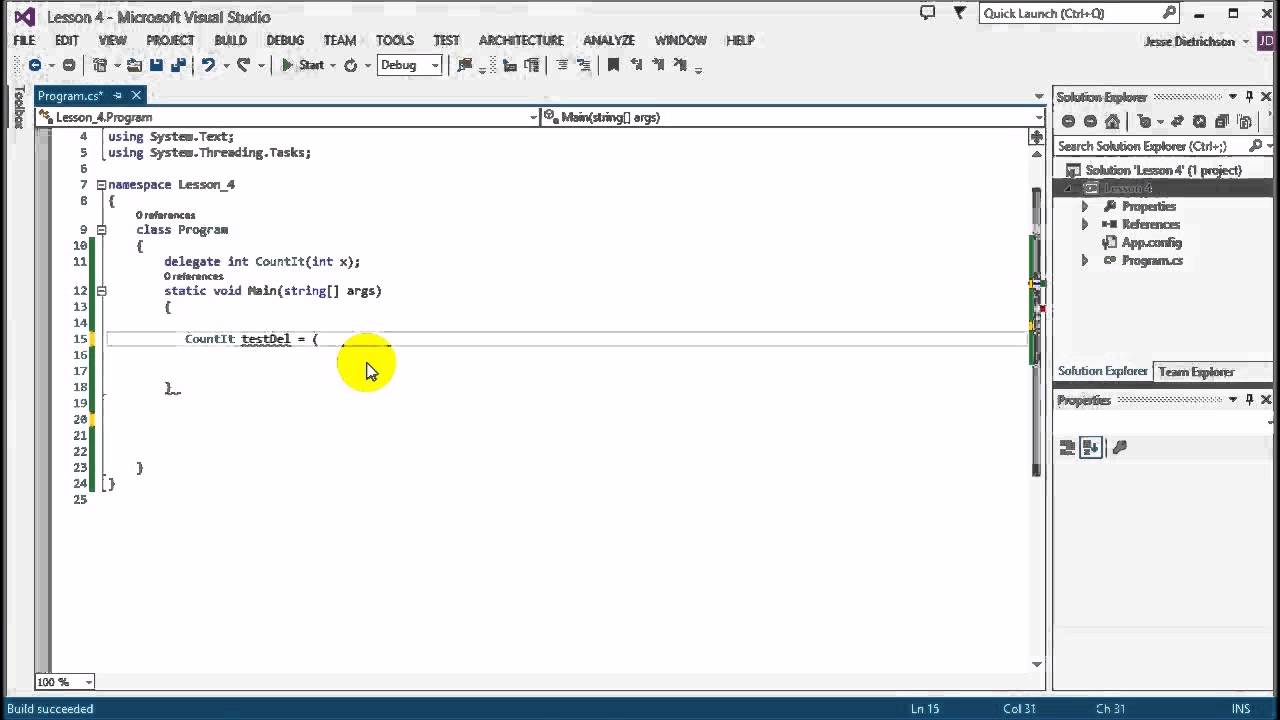This screenshot has height=720, width=1280.
Task: Comment out the selected lines icon
Action: 561,65
